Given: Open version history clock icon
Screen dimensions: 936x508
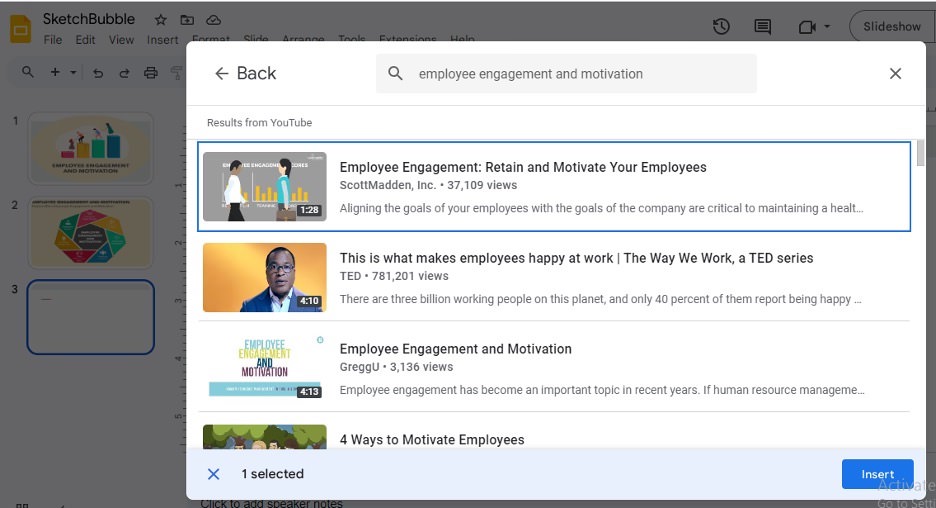Looking at the screenshot, I should [721, 26].
